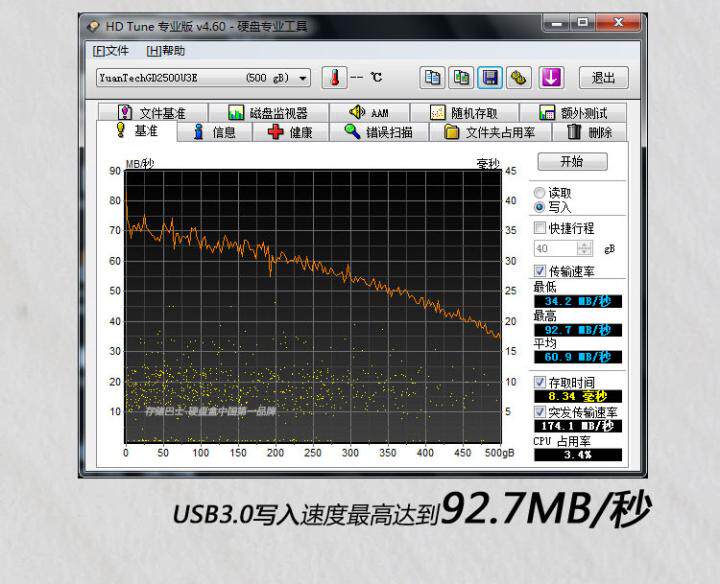Toggle the 传输速率 checkbox
The height and width of the screenshot is (584, 720).
click(540, 271)
